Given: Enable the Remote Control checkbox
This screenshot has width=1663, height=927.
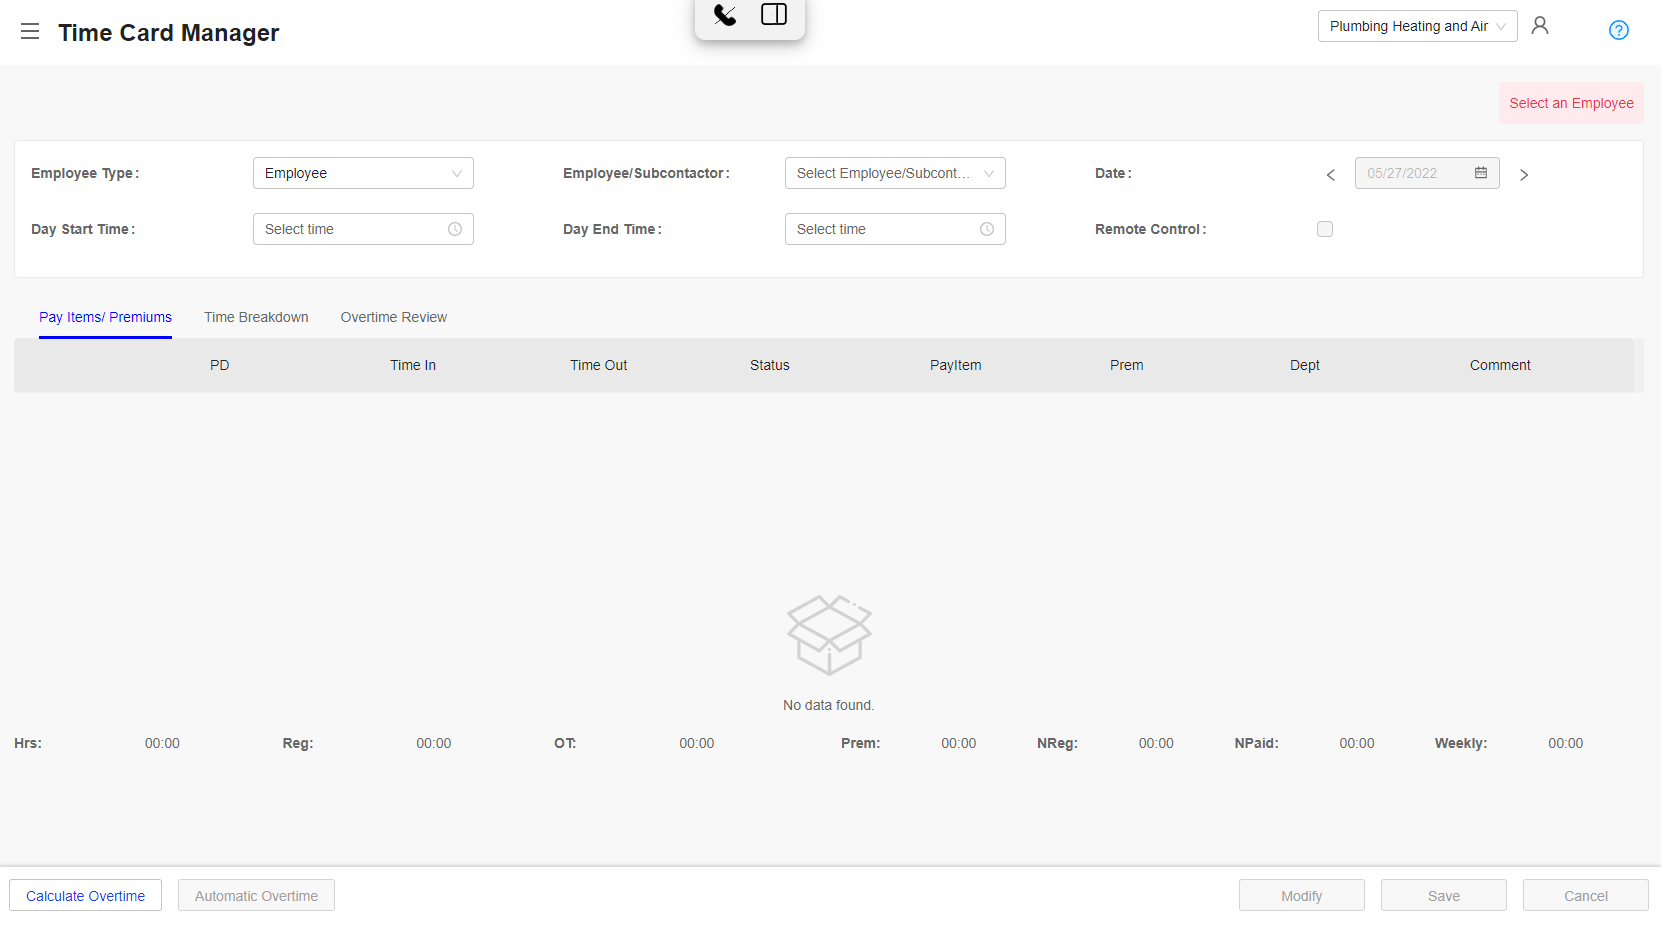Looking at the screenshot, I should click(1325, 229).
